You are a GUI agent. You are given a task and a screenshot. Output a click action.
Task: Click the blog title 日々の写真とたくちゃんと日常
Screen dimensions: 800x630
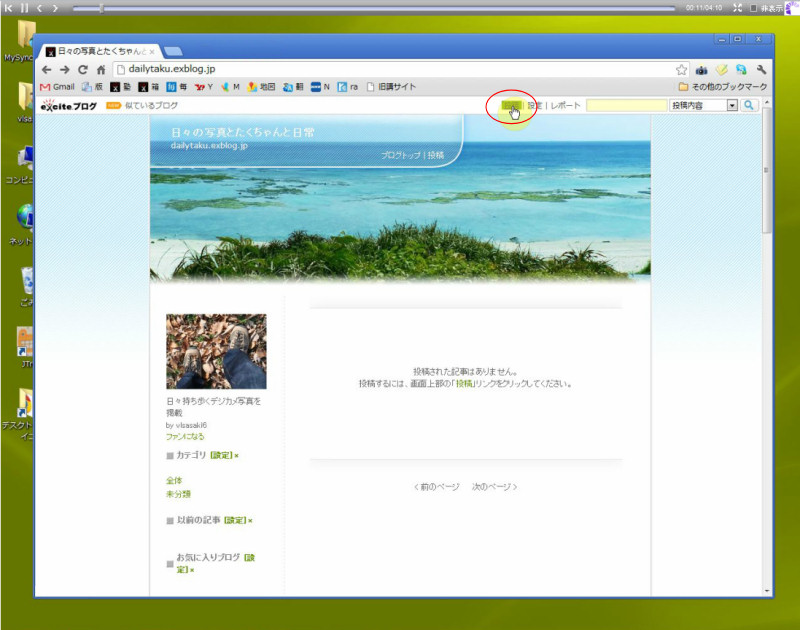(242, 133)
